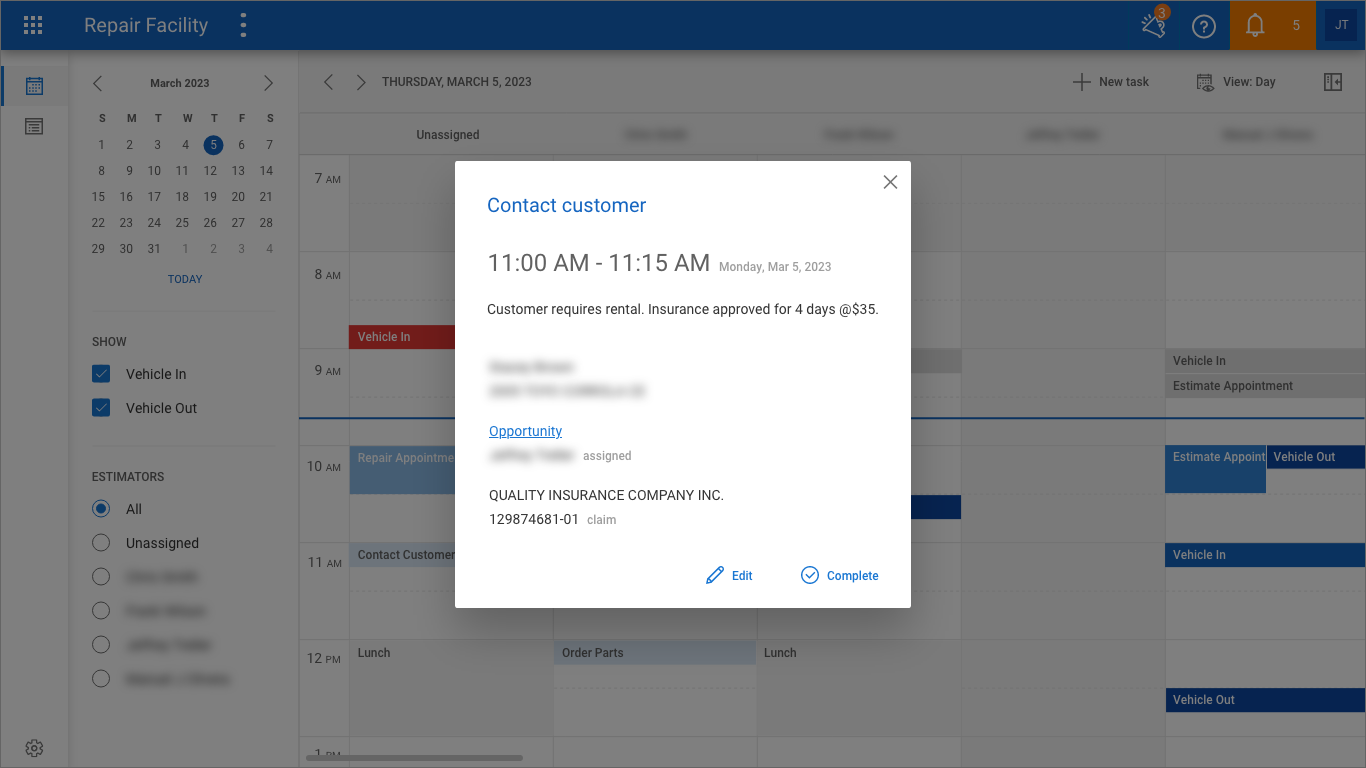Open the Vehicle Out event at 10 AM
The image size is (1366, 768).
click(x=1316, y=457)
